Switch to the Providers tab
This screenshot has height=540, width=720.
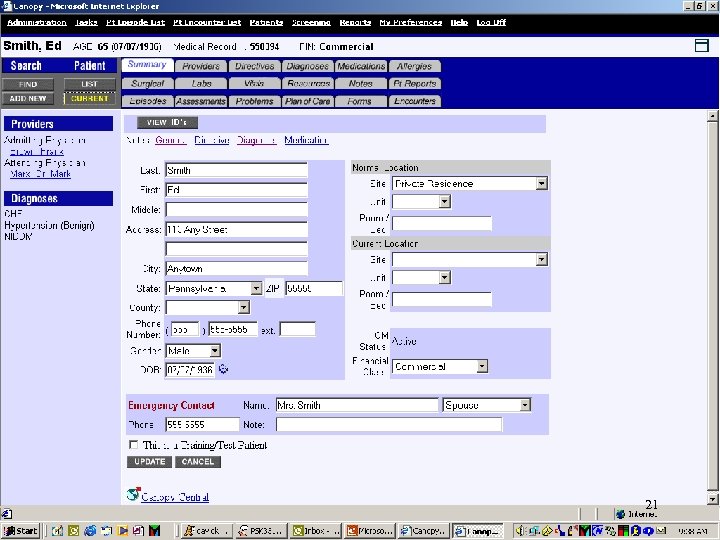(201, 66)
